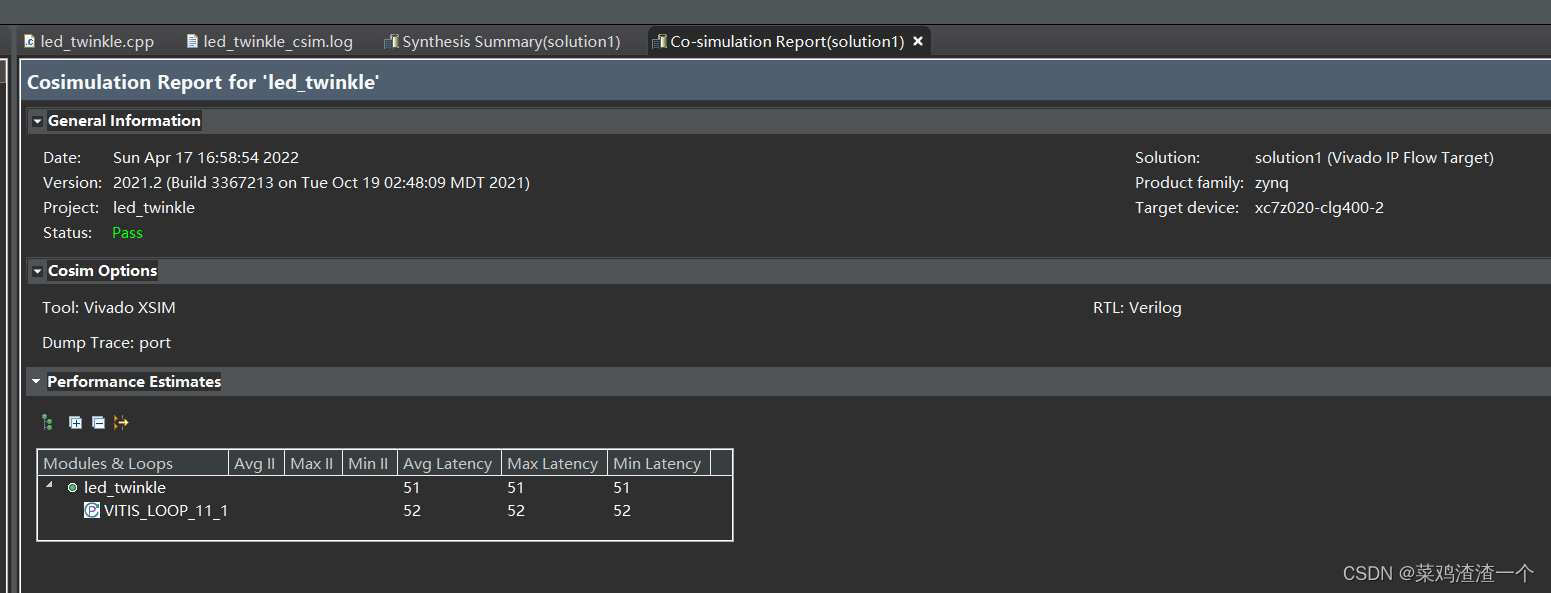Screen dimensions: 1551x593
Task: Click the Cosim Options section title
Action: pos(103,271)
